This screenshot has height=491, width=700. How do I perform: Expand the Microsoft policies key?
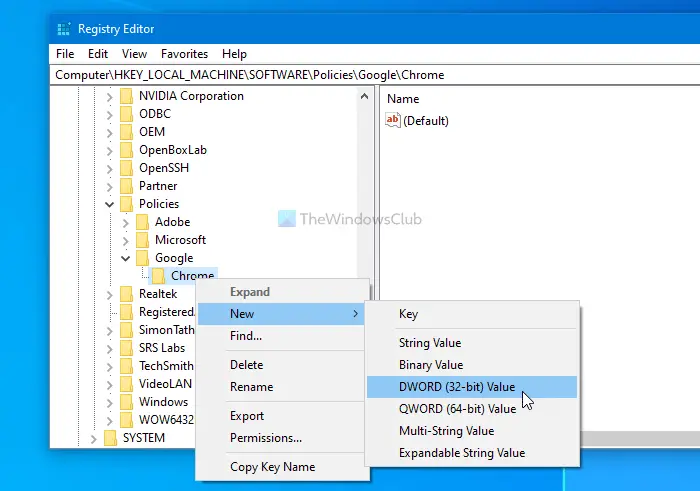pos(125,241)
